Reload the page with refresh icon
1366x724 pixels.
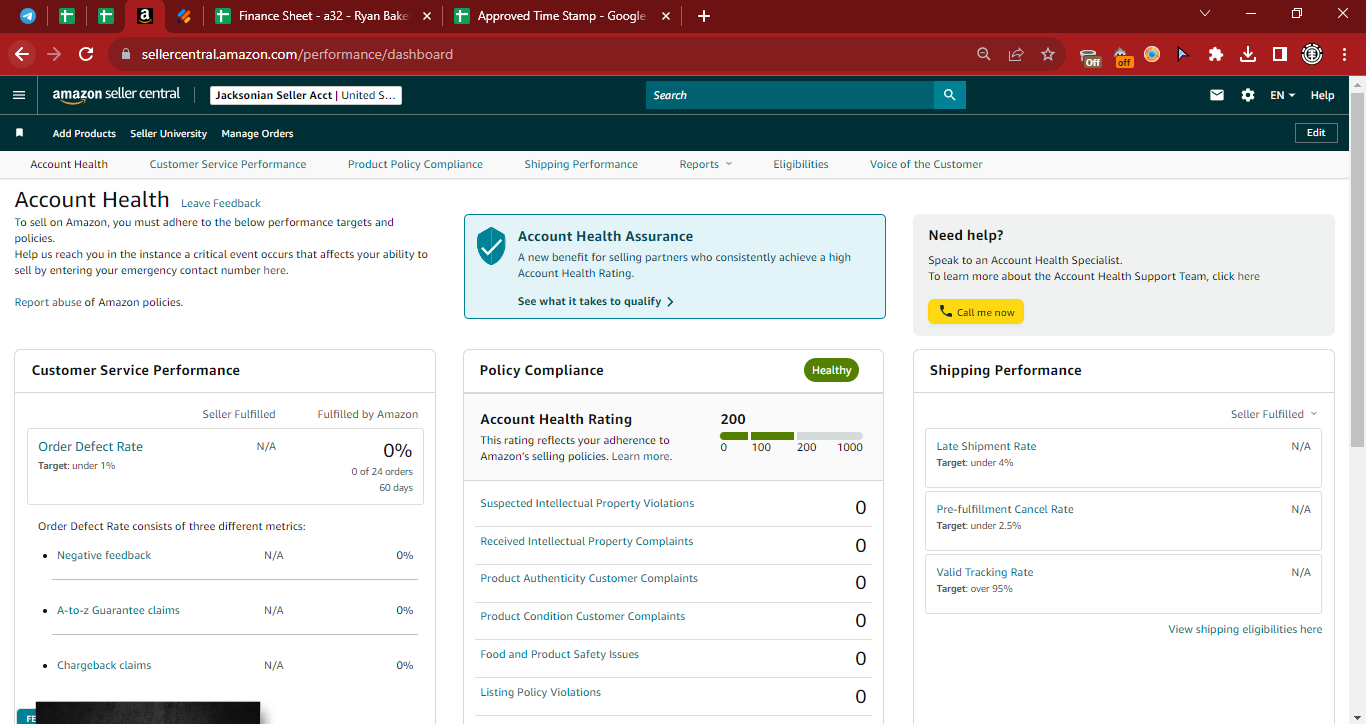(86, 54)
